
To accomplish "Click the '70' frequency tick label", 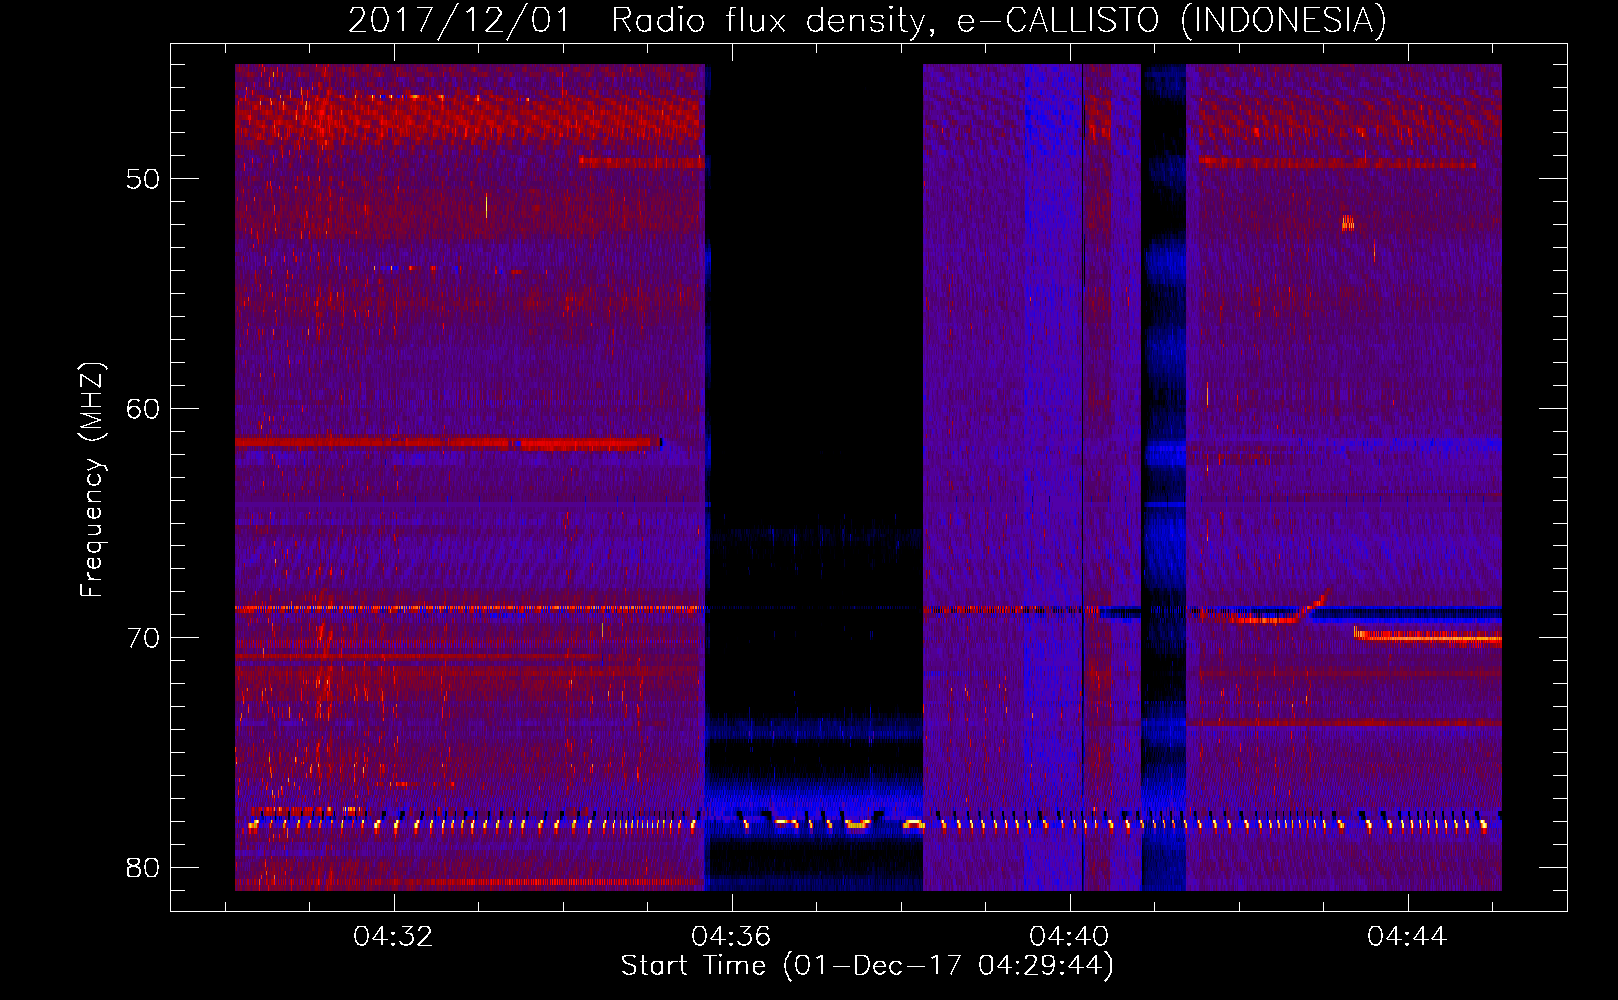I will coord(143,638).
